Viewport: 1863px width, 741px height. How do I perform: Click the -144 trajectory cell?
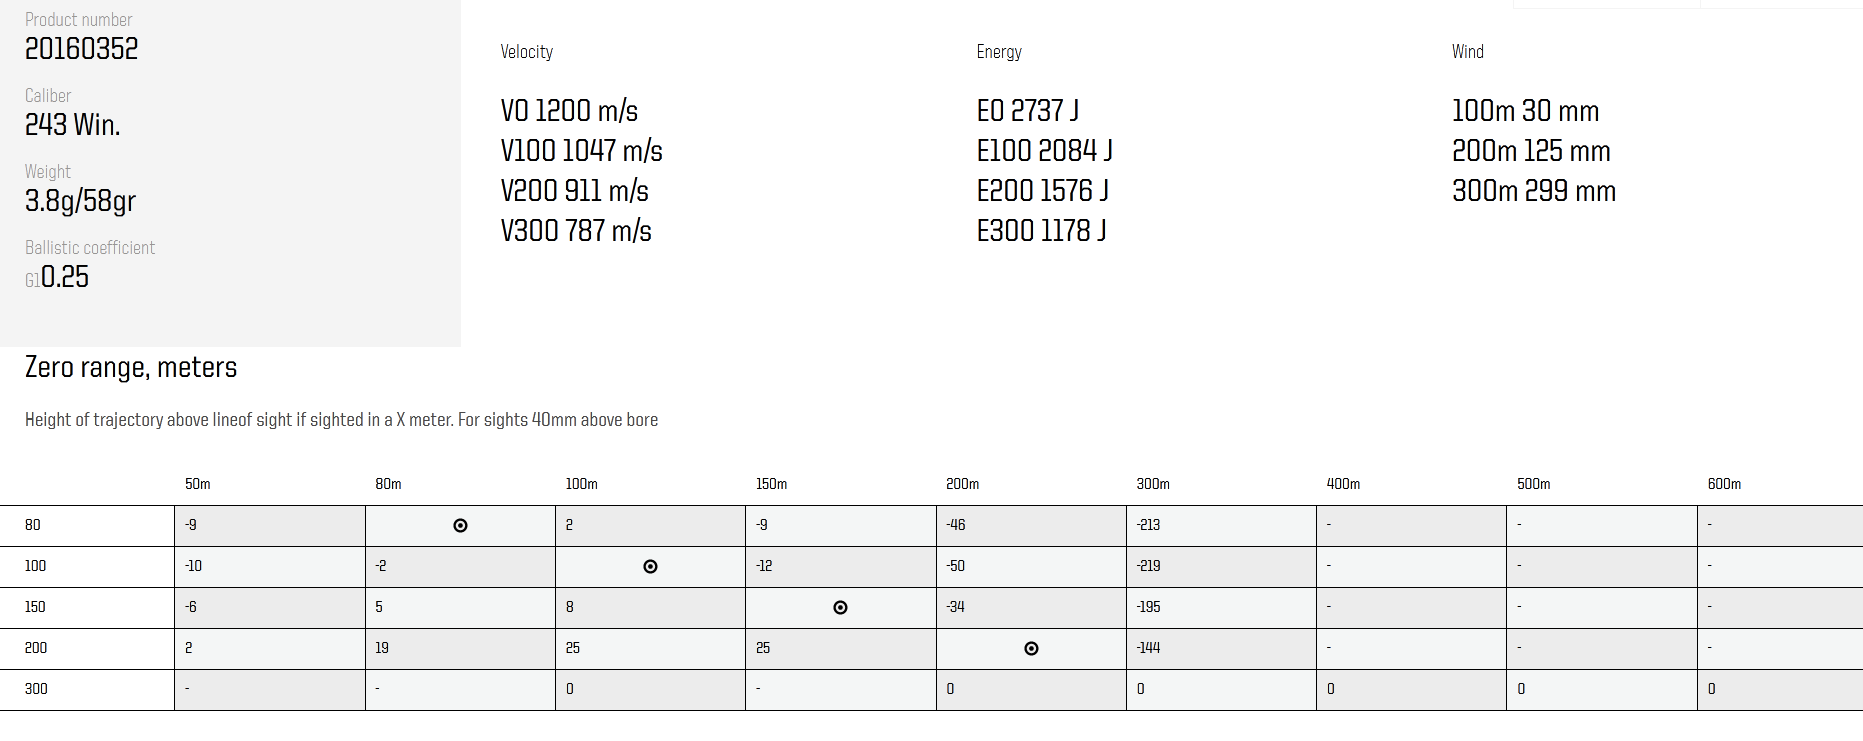[x=1148, y=648]
